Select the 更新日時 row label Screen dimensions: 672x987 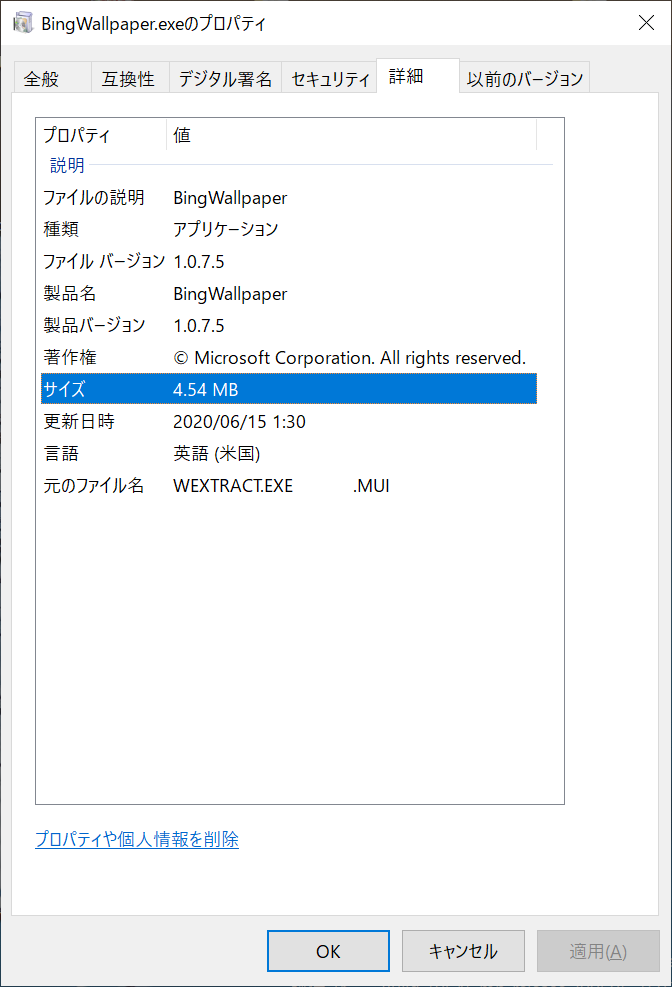(x=79, y=421)
